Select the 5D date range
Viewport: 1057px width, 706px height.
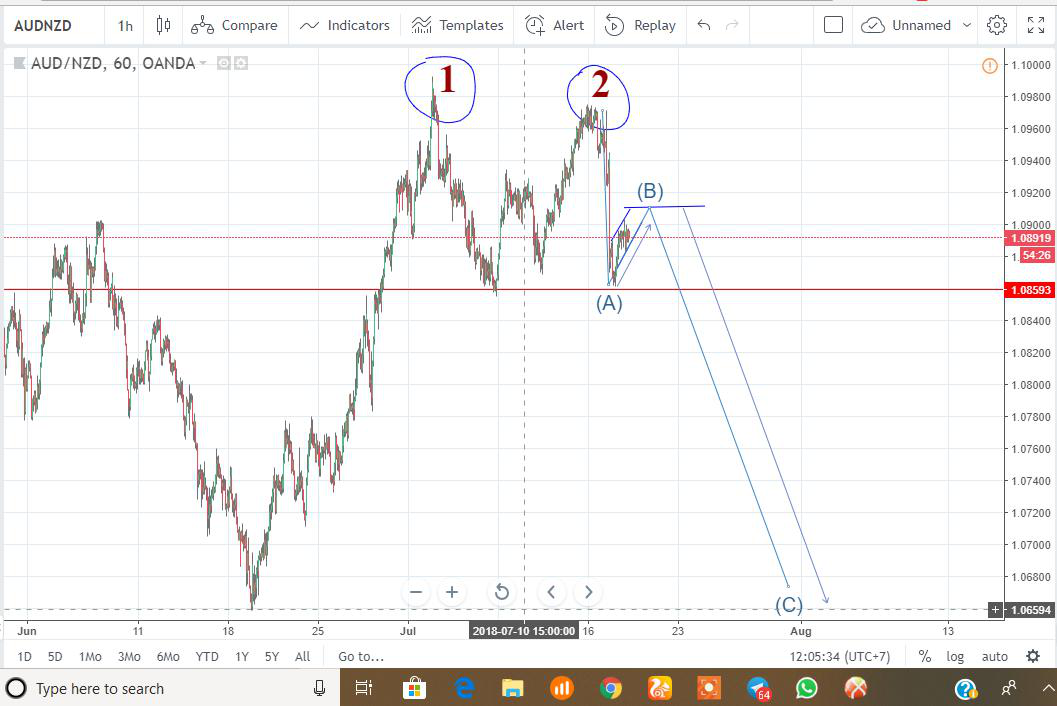55,656
